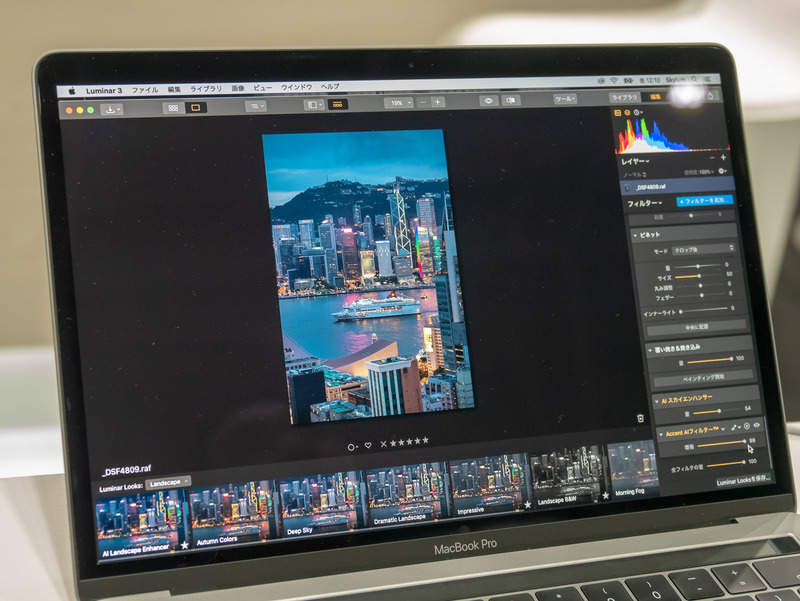
Task: Click the Luminar Looksを保存 button
Action: [743, 481]
